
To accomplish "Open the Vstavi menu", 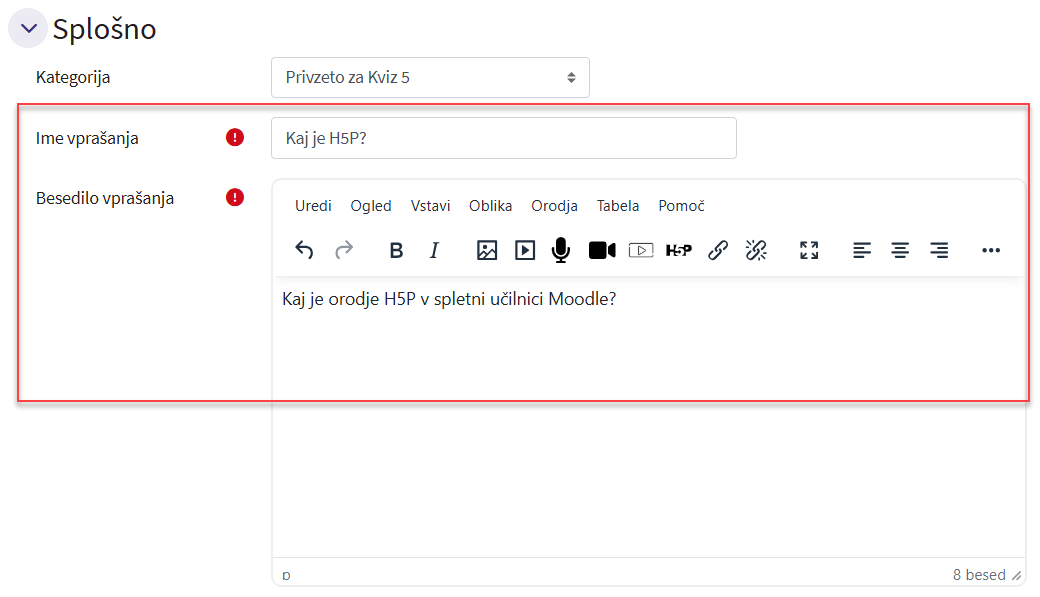I will click(x=430, y=206).
